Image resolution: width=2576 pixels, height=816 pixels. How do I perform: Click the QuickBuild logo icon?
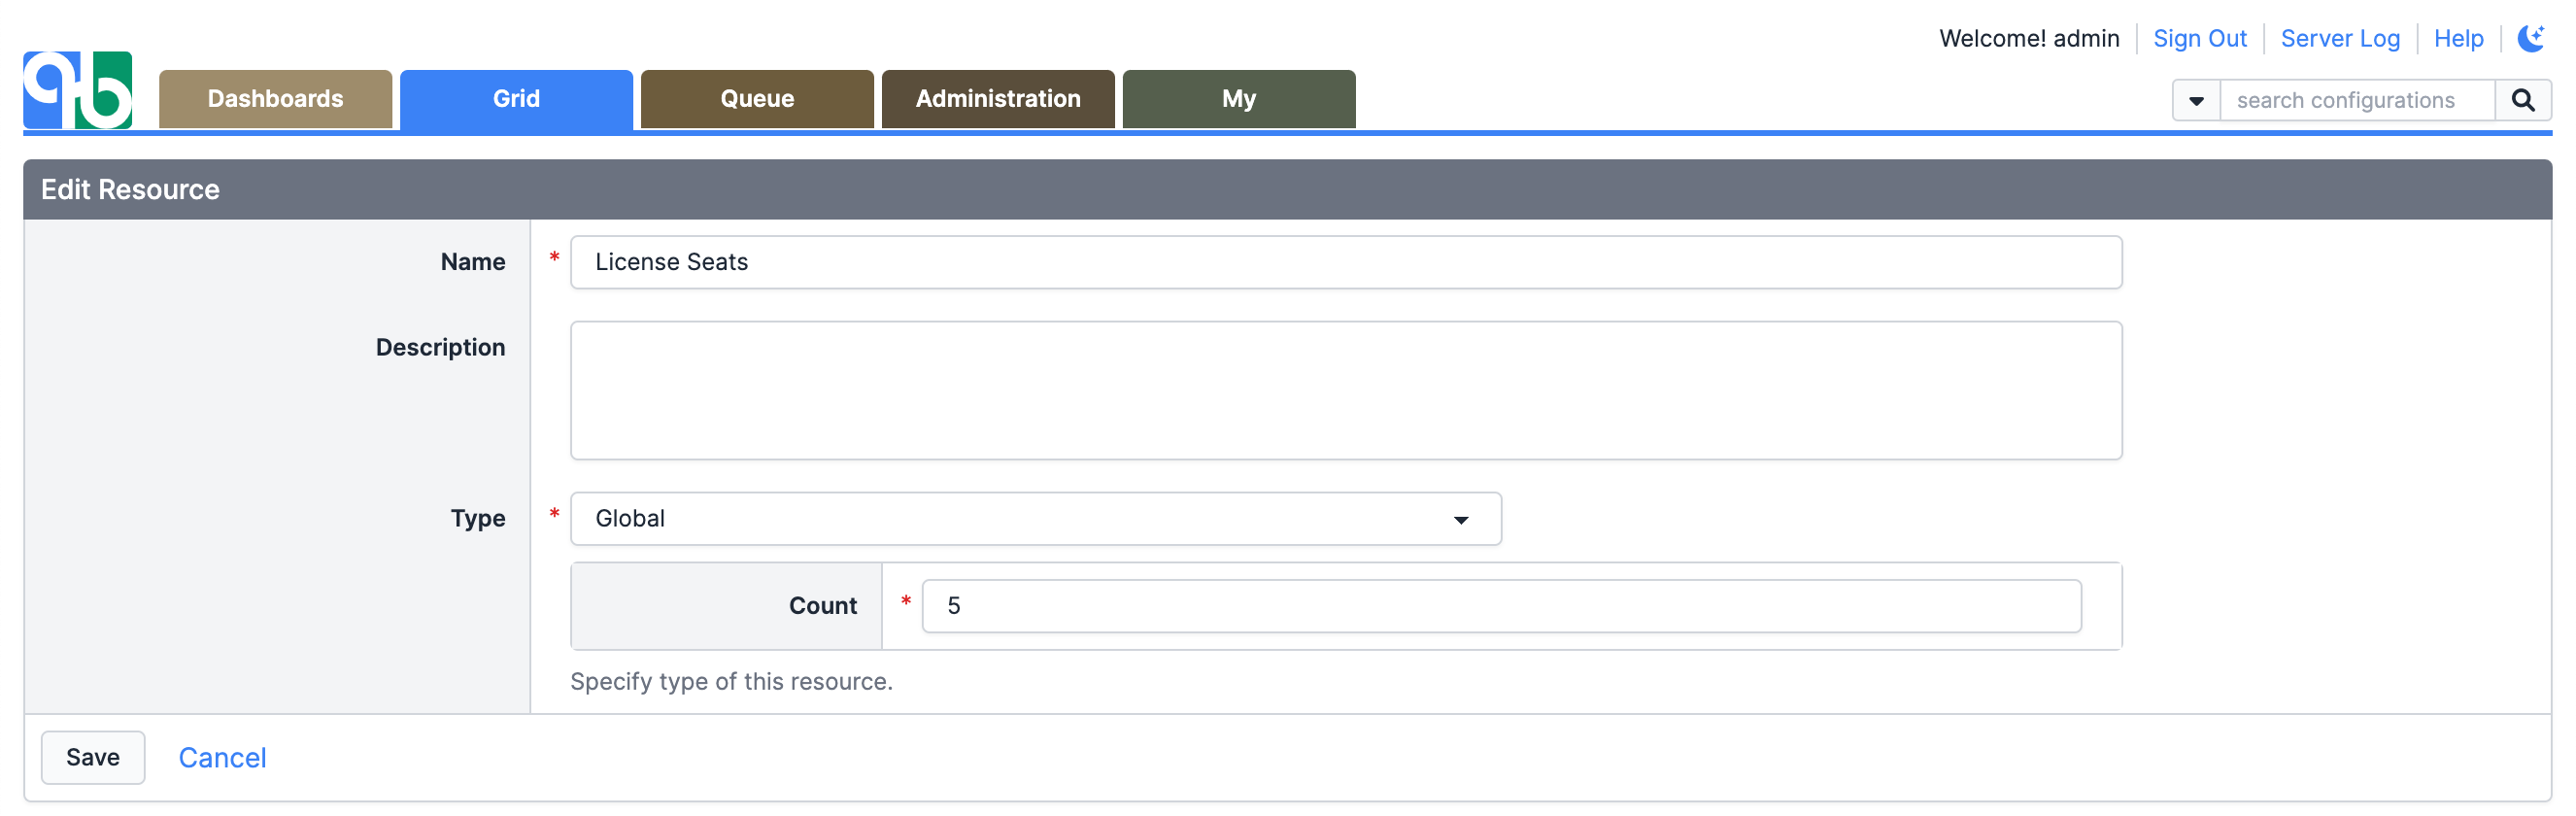click(78, 90)
